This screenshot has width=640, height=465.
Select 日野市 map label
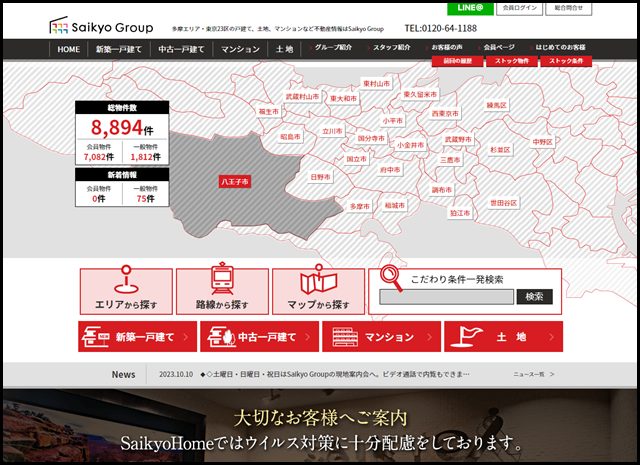point(320,177)
